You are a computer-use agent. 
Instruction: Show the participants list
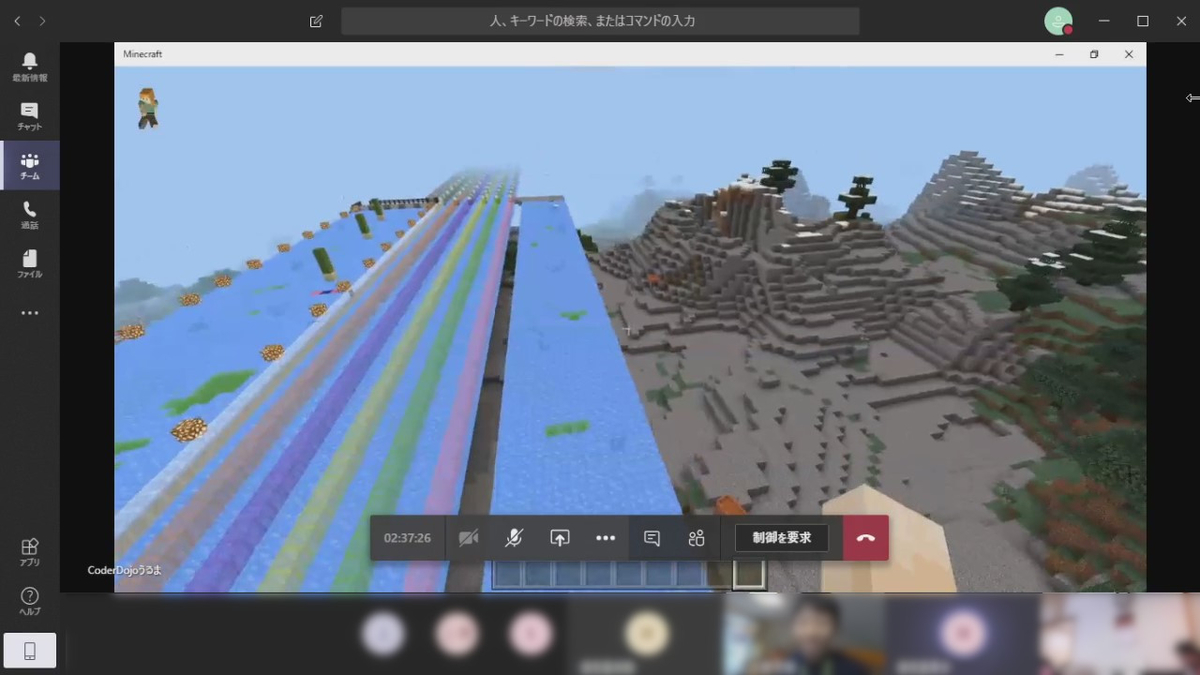697,537
